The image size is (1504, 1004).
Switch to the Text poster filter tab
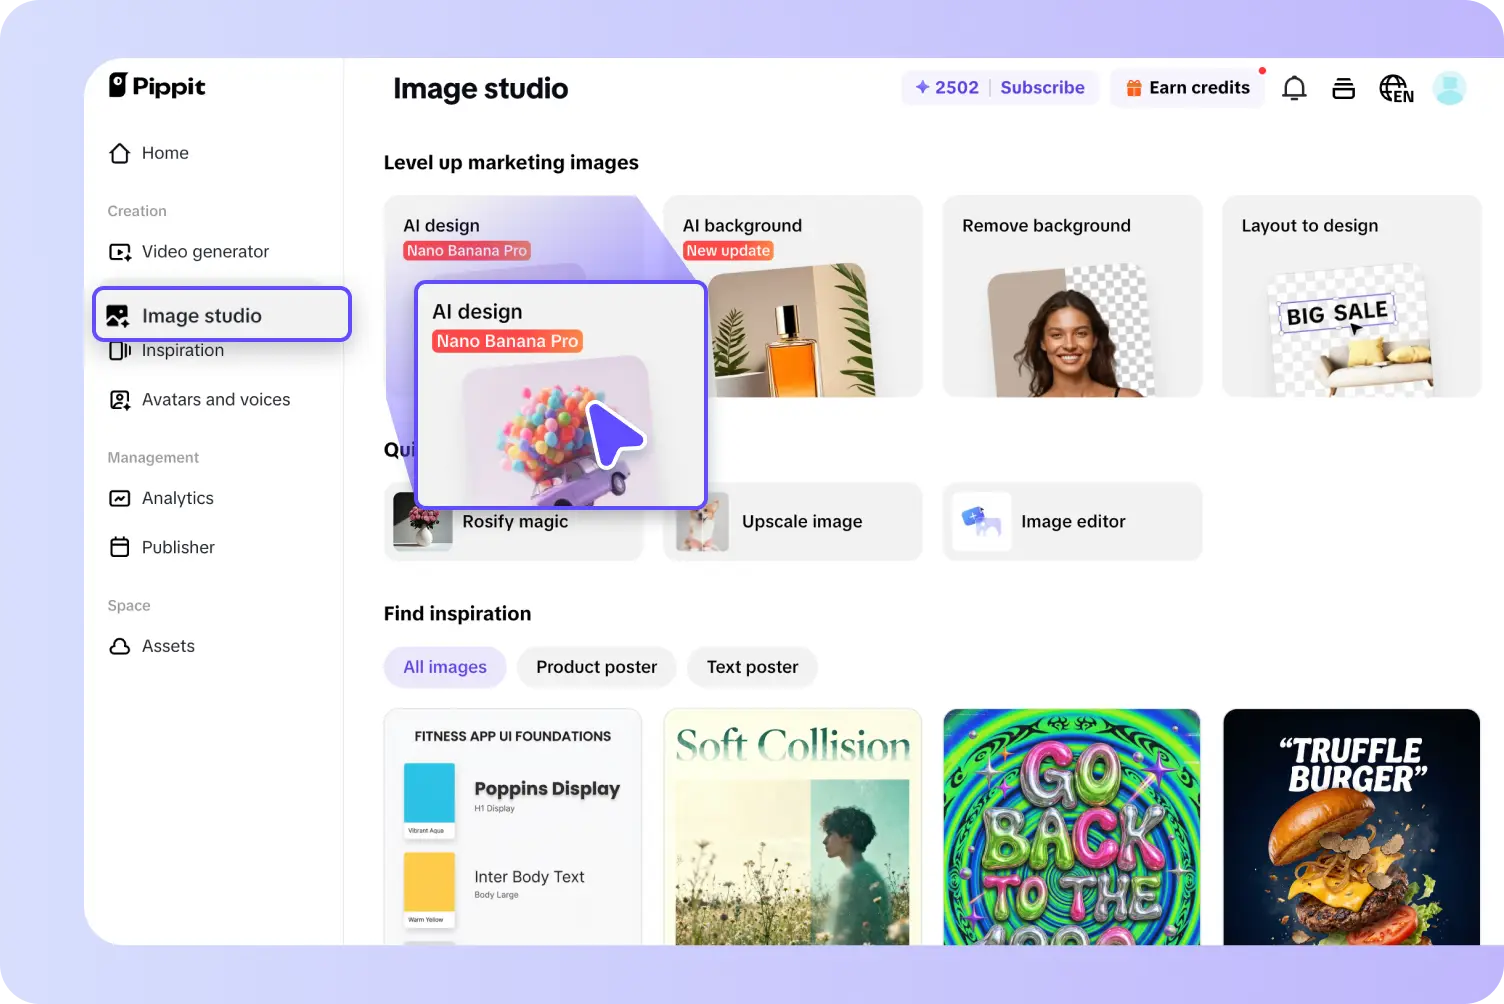point(752,667)
